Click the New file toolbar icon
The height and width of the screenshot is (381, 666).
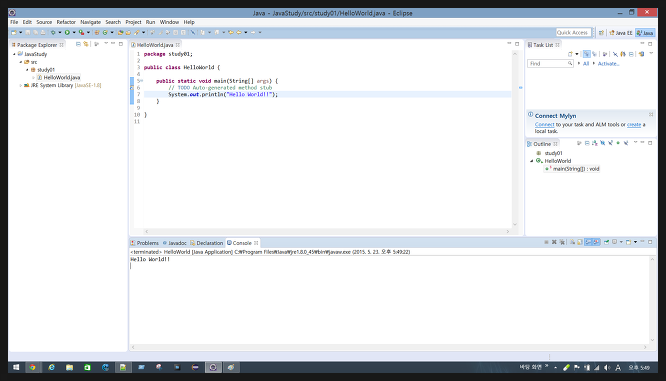pyautogui.click(x=14, y=32)
